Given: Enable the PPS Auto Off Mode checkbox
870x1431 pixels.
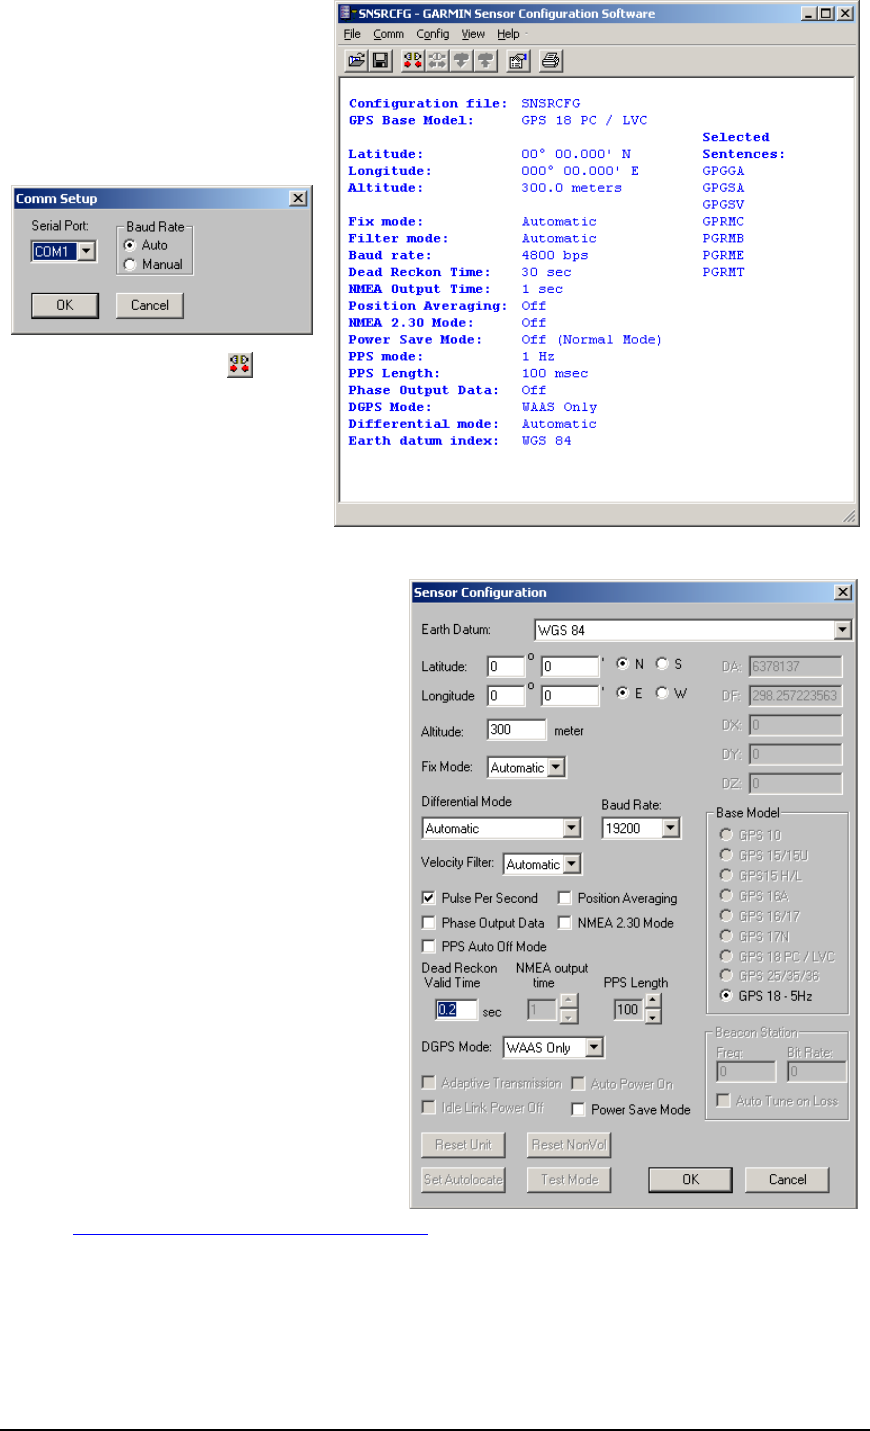Looking at the screenshot, I should [429, 946].
